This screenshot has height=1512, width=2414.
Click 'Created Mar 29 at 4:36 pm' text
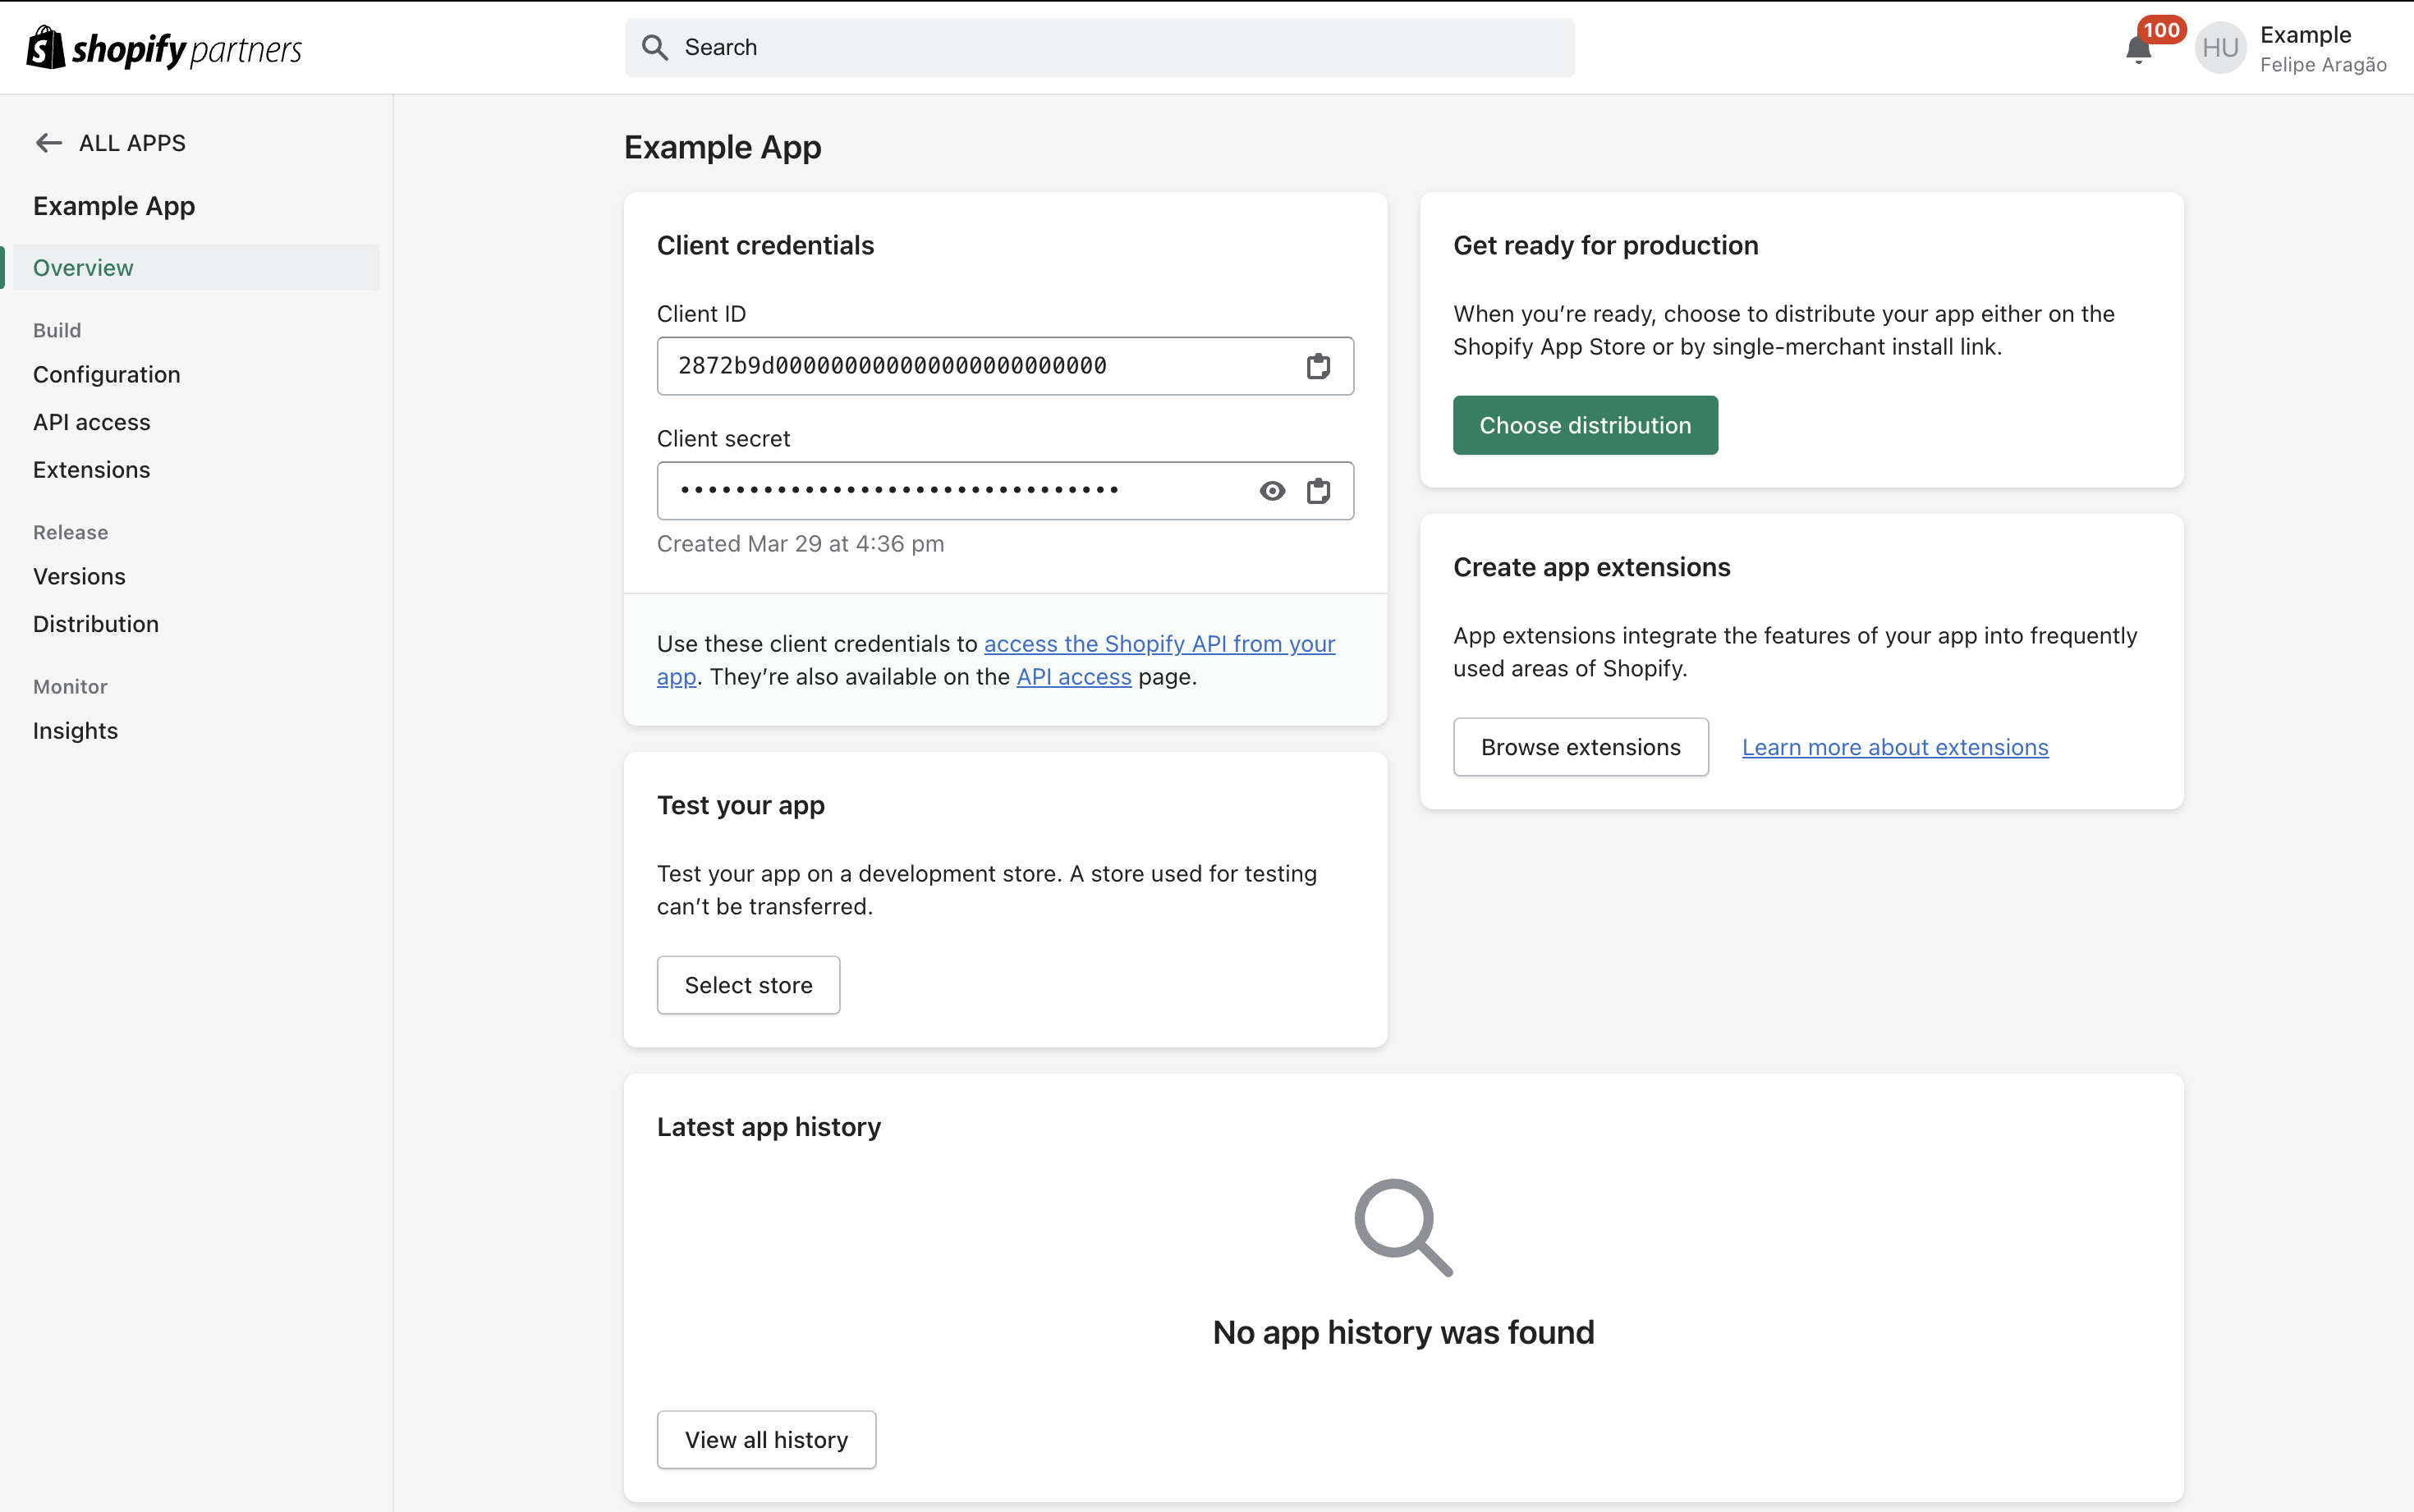pyautogui.click(x=800, y=544)
